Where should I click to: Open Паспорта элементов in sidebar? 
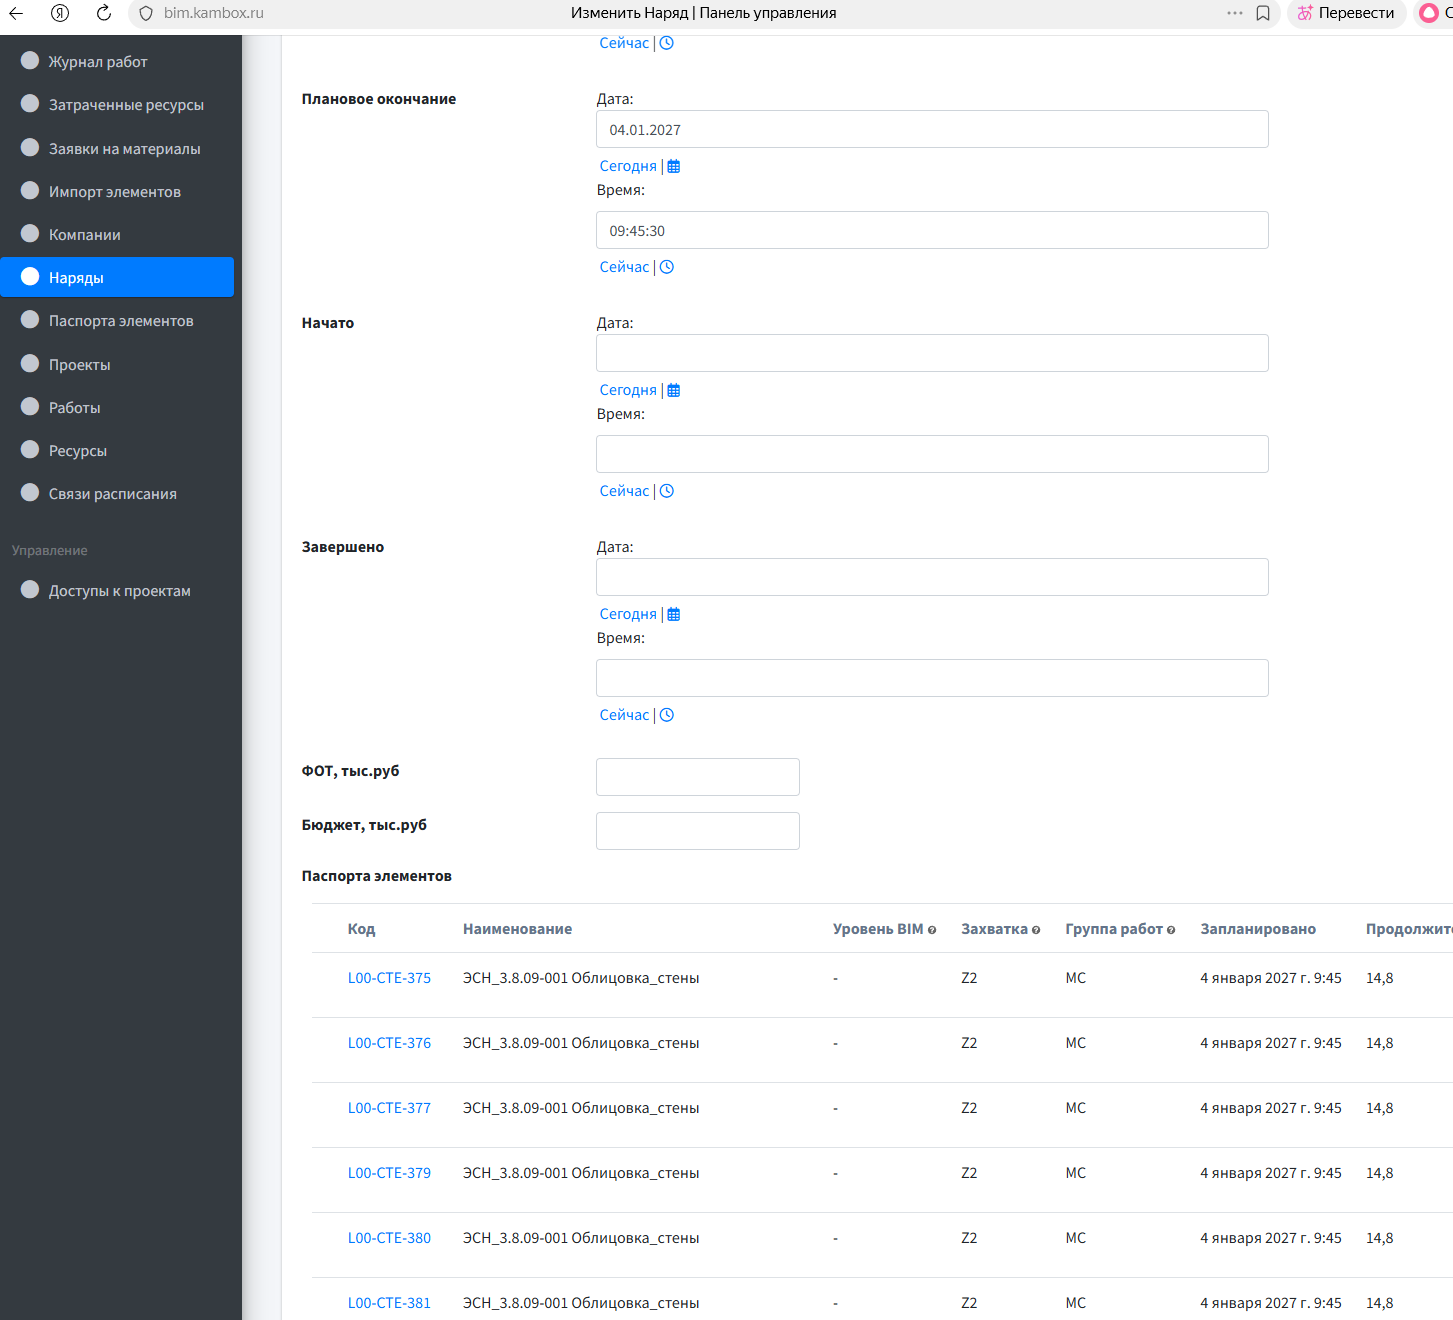click(117, 320)
